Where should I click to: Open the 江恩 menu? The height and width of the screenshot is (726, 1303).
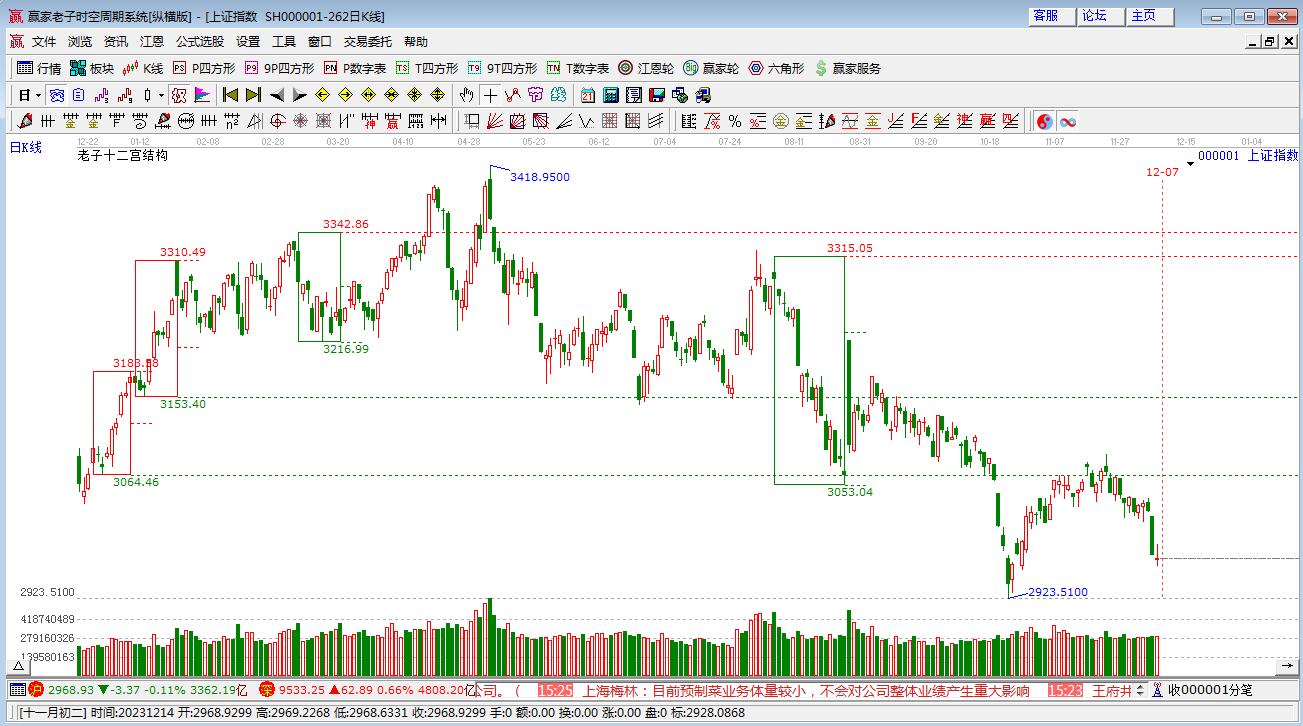point(152,41)
